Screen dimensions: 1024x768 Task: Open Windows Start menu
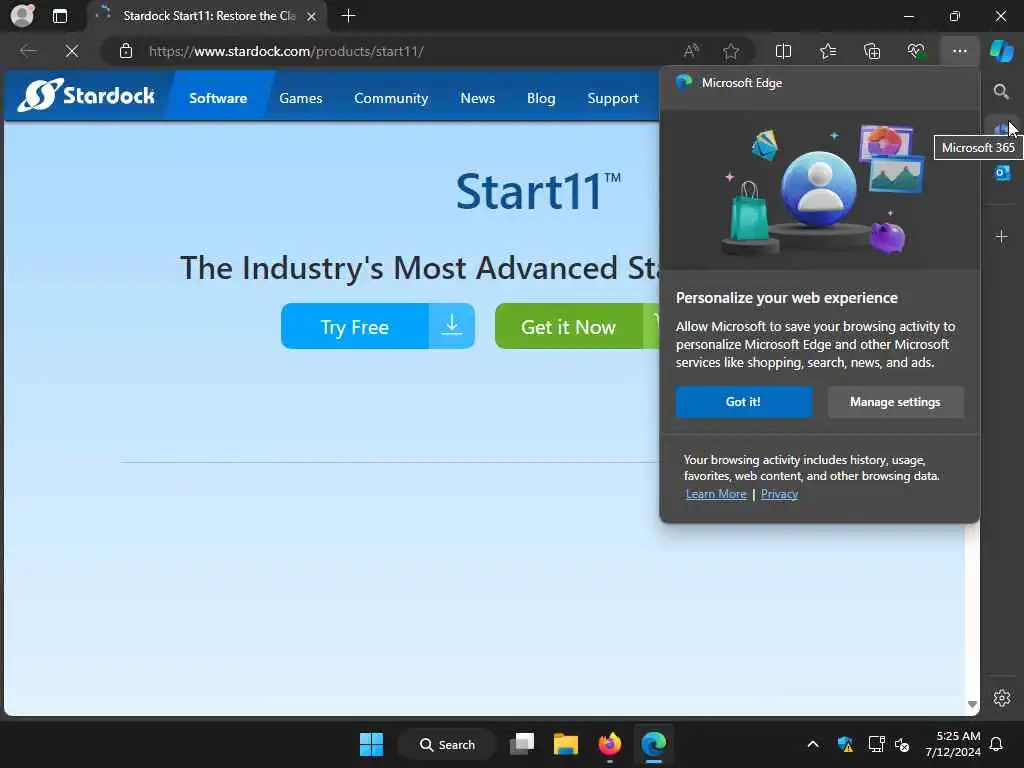tap(372, 744)
